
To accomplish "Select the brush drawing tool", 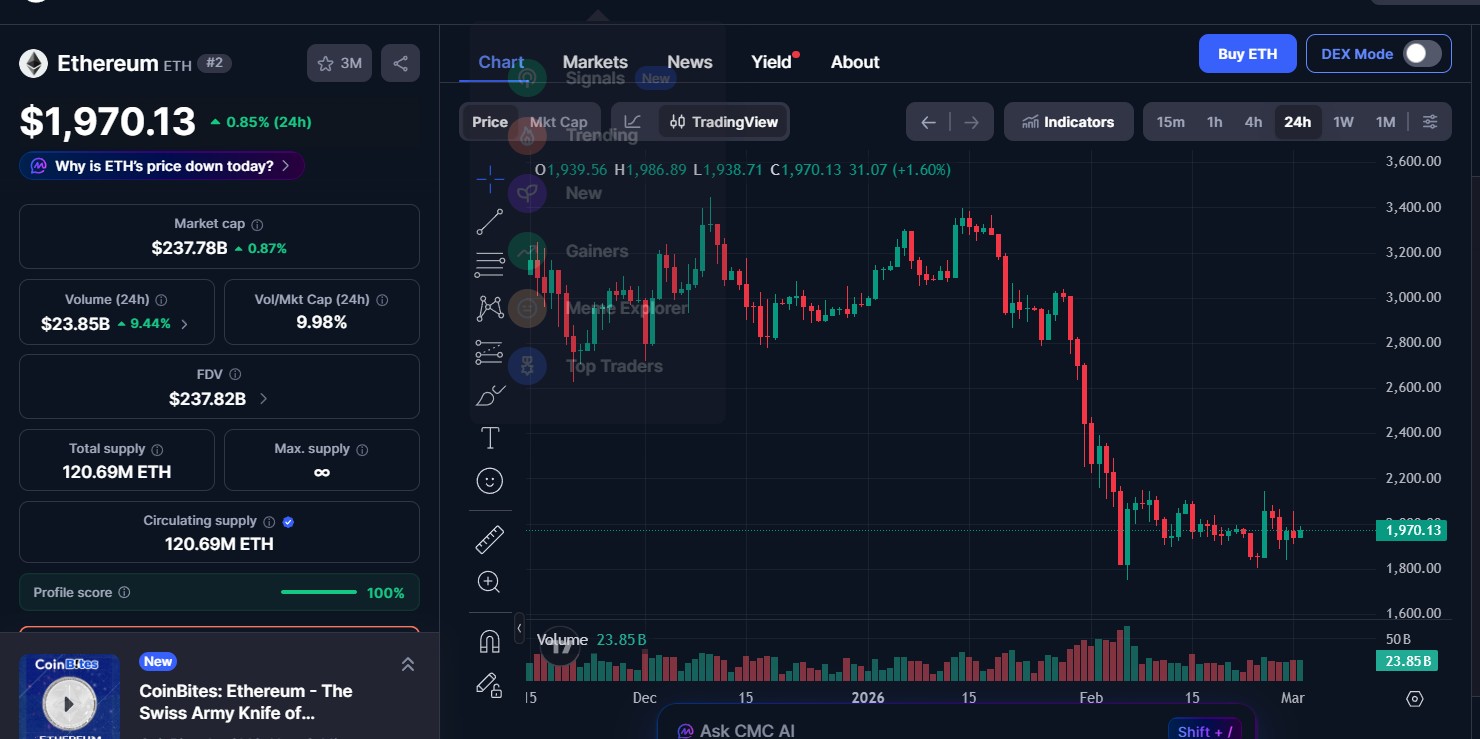I will pyautogui.click(x=489, y=395).
